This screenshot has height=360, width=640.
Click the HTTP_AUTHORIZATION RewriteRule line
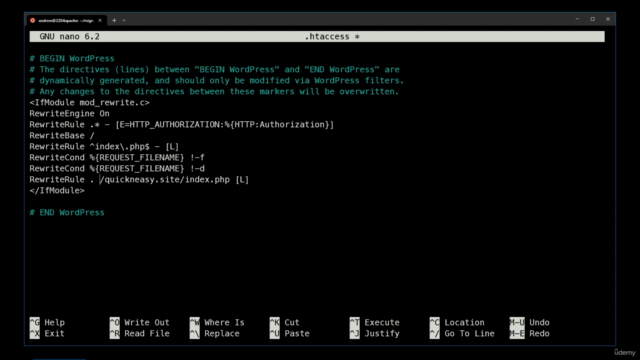pyautogui.click(x=182, y=124)
